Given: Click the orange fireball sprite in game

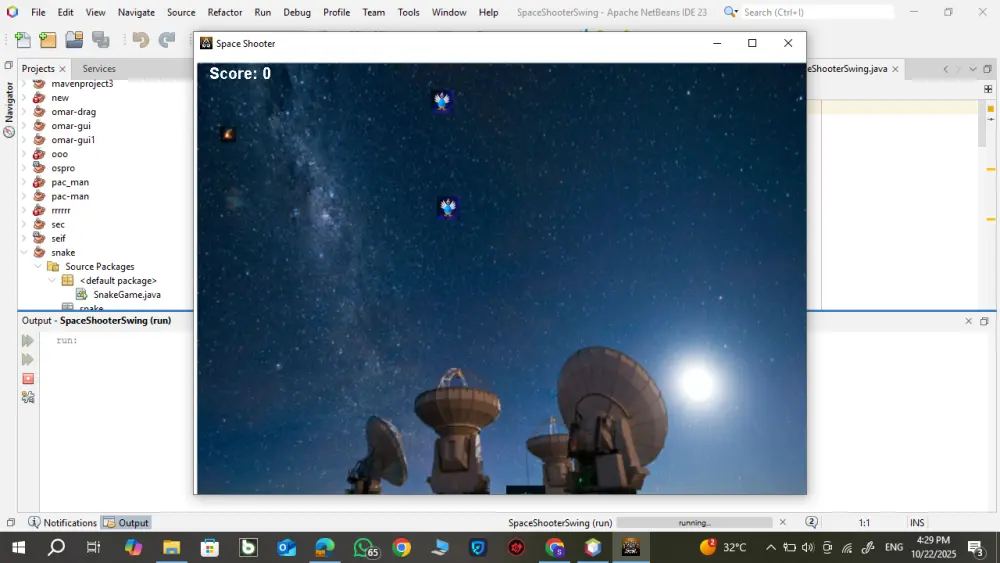Looking at the screenshot, I should click(228, 134).
